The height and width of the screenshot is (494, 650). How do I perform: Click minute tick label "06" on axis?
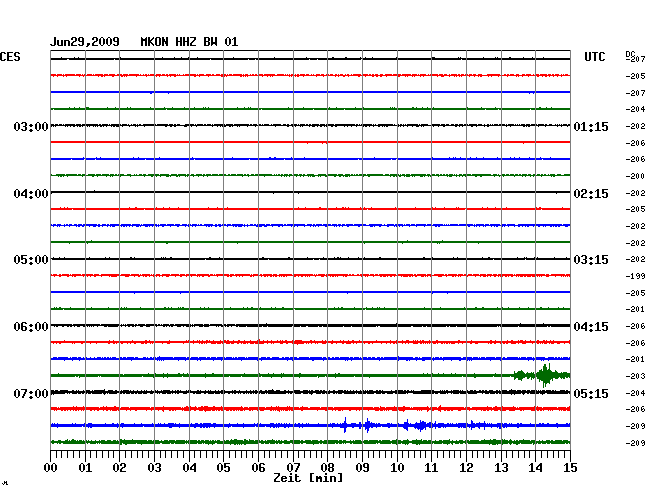coord(258,468)
